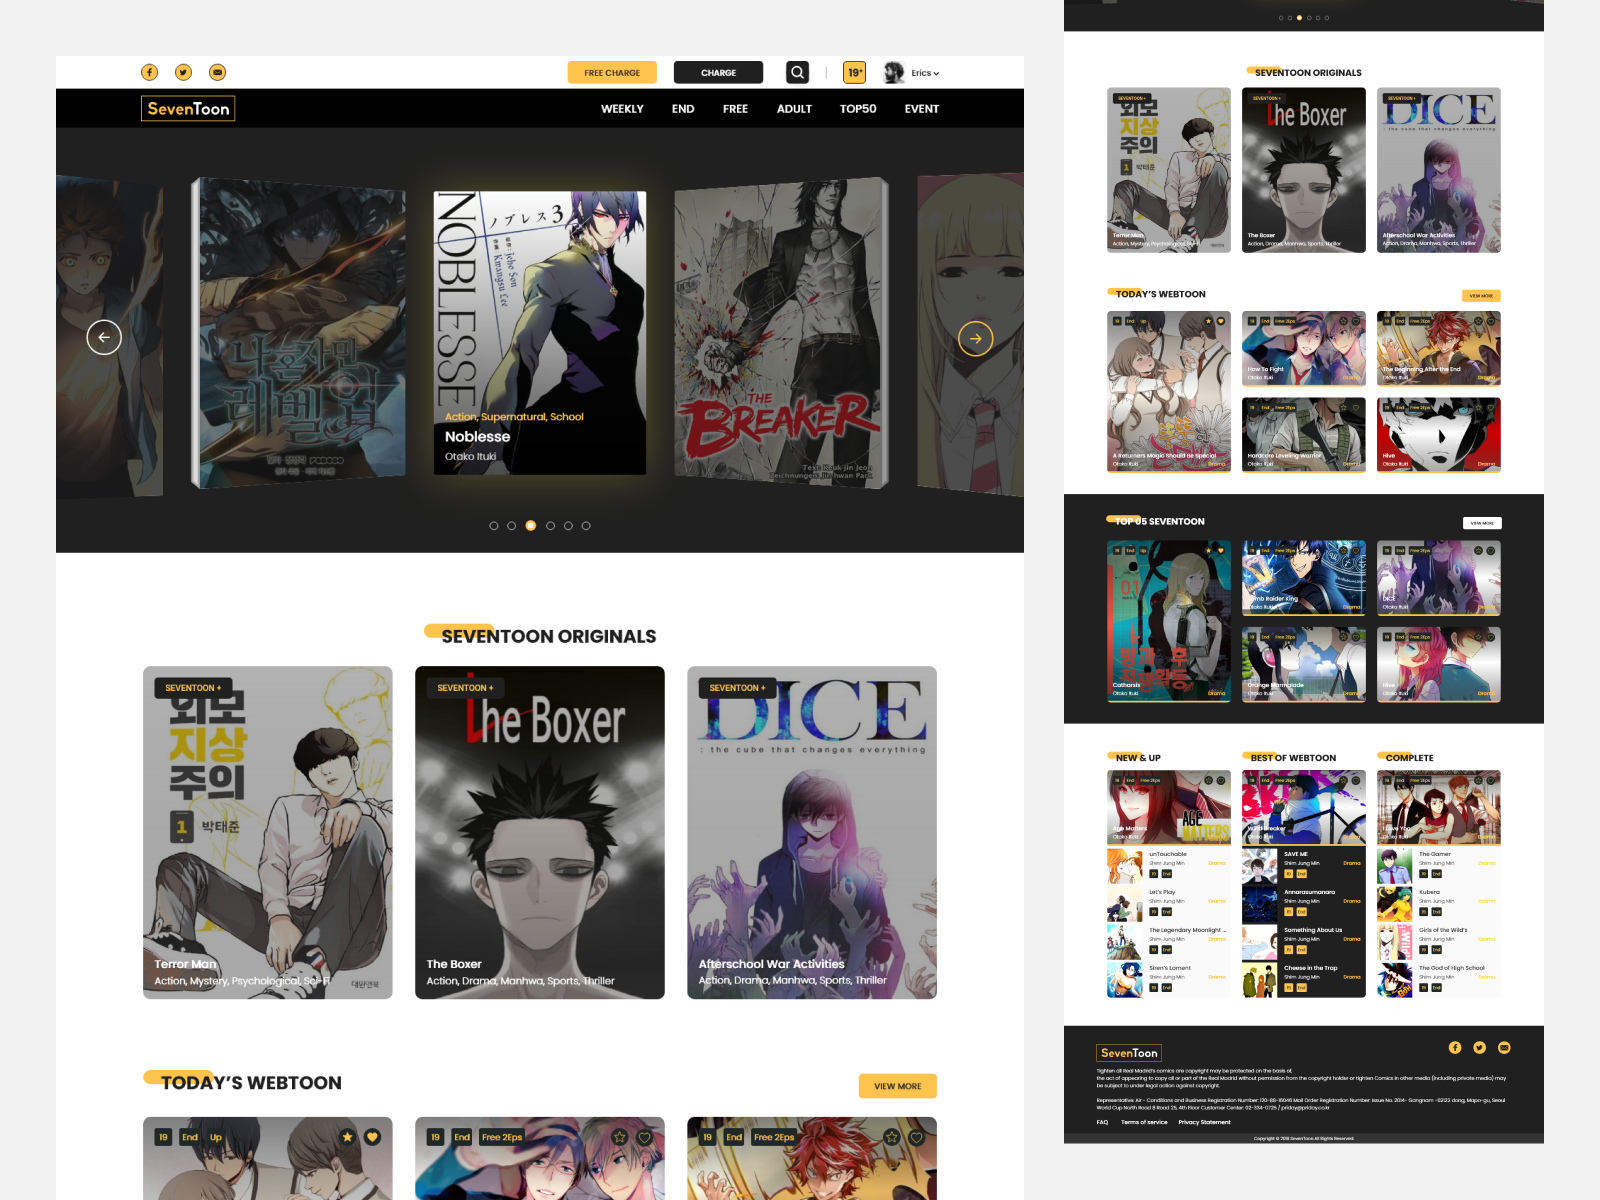Screen dimensions: 1600x1200
Task: Toggle the heart on the large End/Up card
Action: coord(372,1137)
